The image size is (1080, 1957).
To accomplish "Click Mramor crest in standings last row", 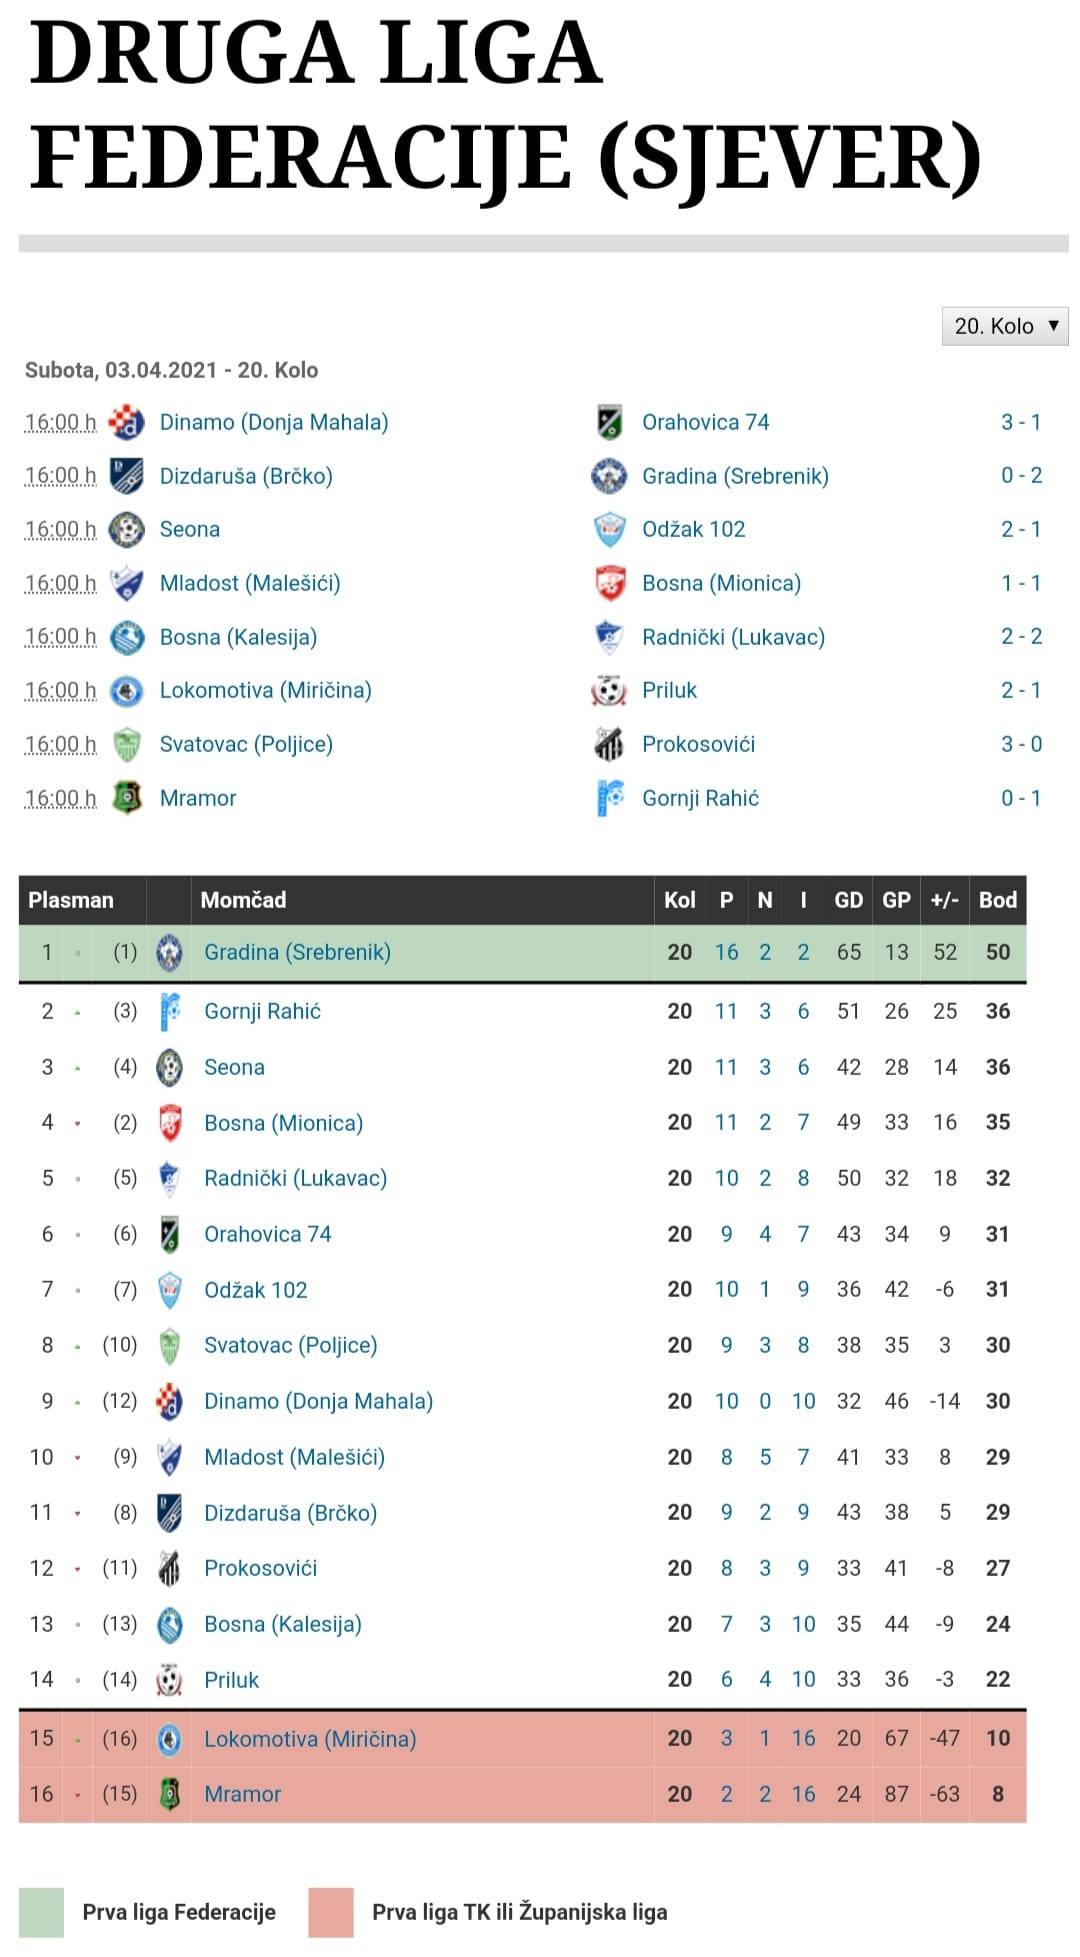I will 170,1794.
